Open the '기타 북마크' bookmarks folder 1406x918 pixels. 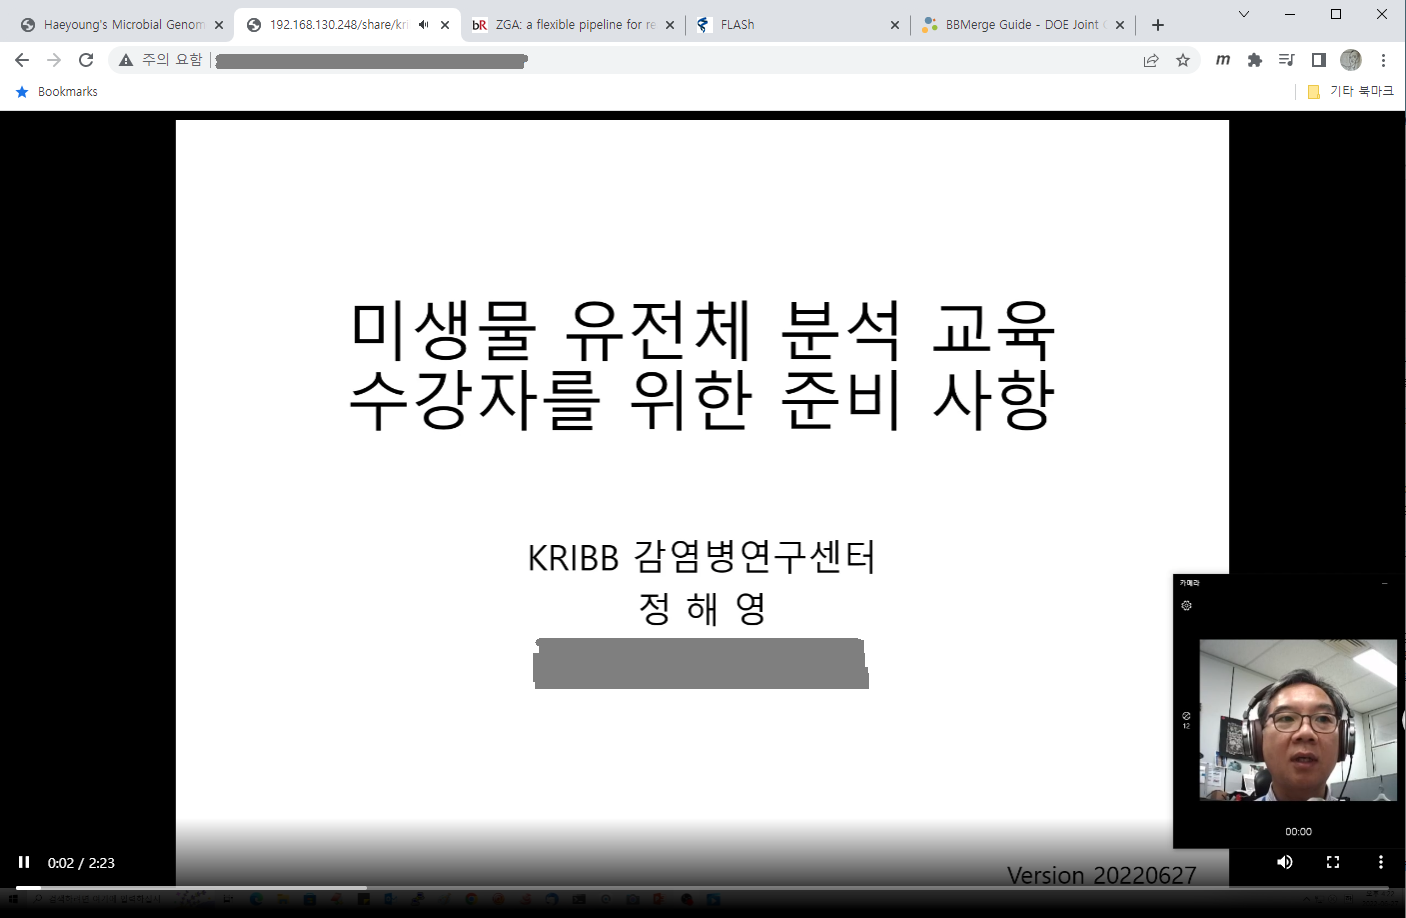1350,91
